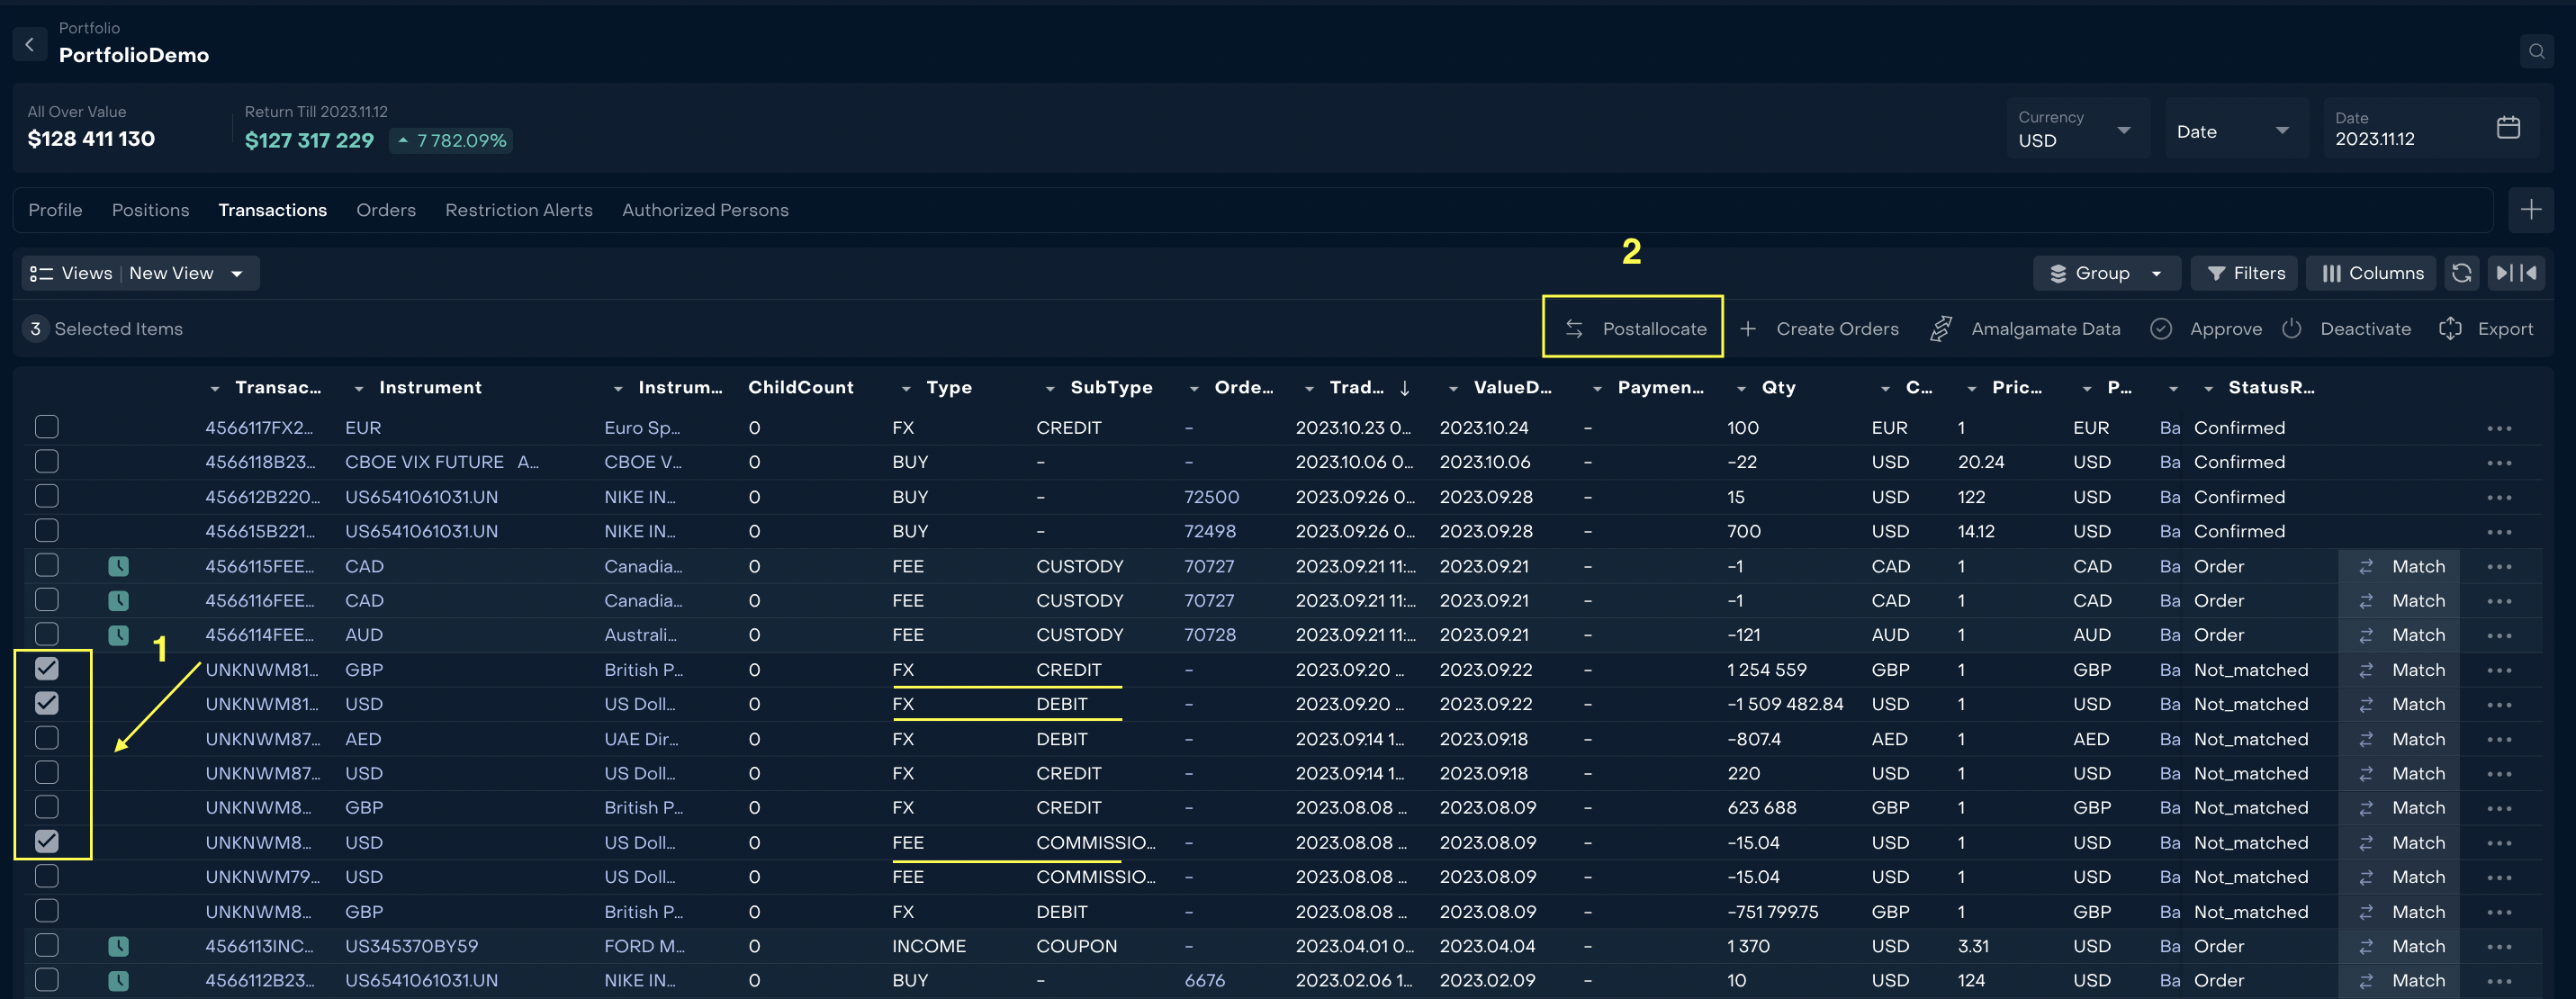Image resolution: width=2576 pixels, height=999 pixels.
Task: Toggle the collapse panel icon next to refresh
Action: pos(2516,273)
